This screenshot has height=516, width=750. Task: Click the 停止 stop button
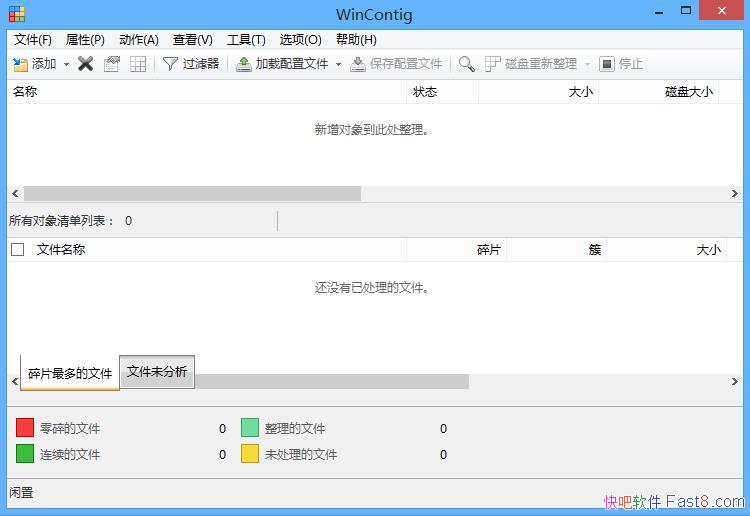[621, 64]
